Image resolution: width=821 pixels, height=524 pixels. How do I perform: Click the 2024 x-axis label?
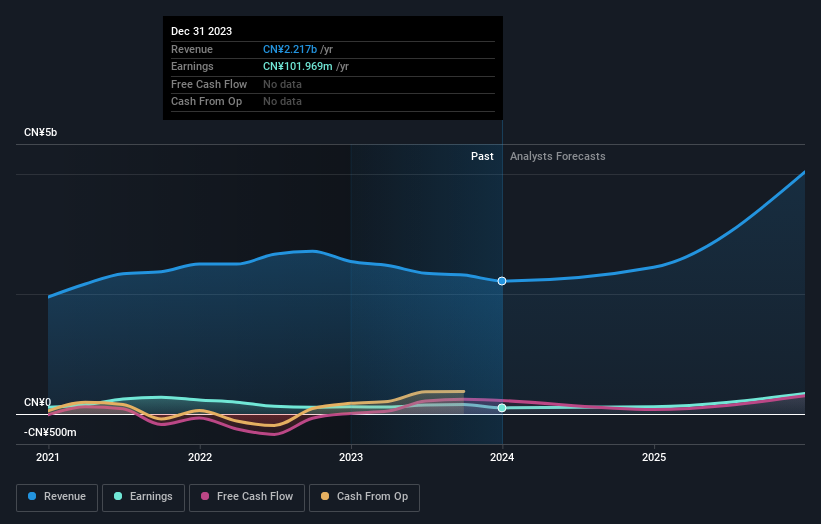(502, 458)
